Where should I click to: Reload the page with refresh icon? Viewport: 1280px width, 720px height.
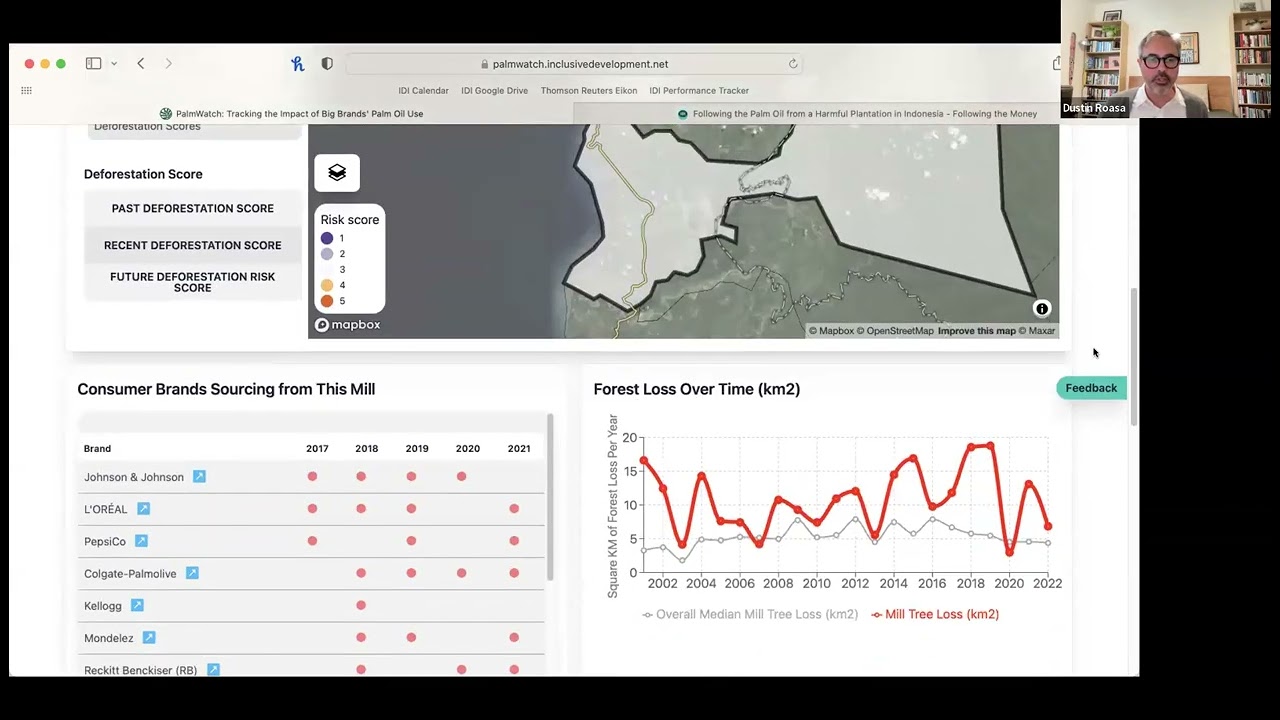coord(793,64)
